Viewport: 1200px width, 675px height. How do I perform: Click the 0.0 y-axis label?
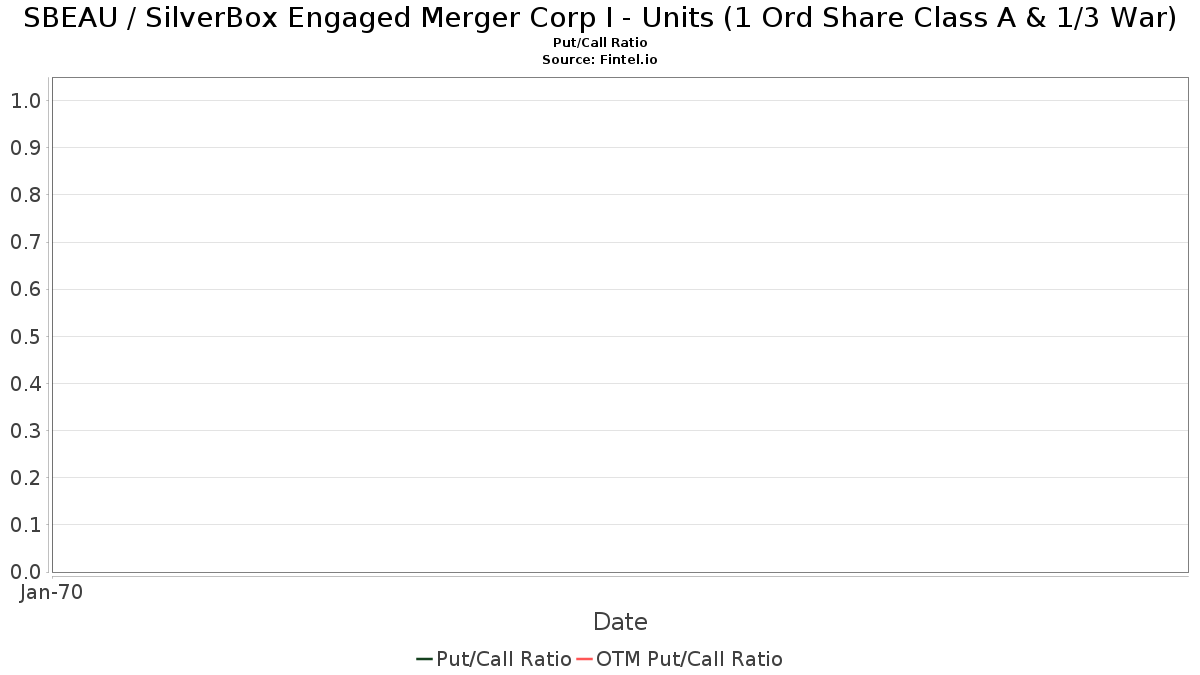[x=25, y=572]
